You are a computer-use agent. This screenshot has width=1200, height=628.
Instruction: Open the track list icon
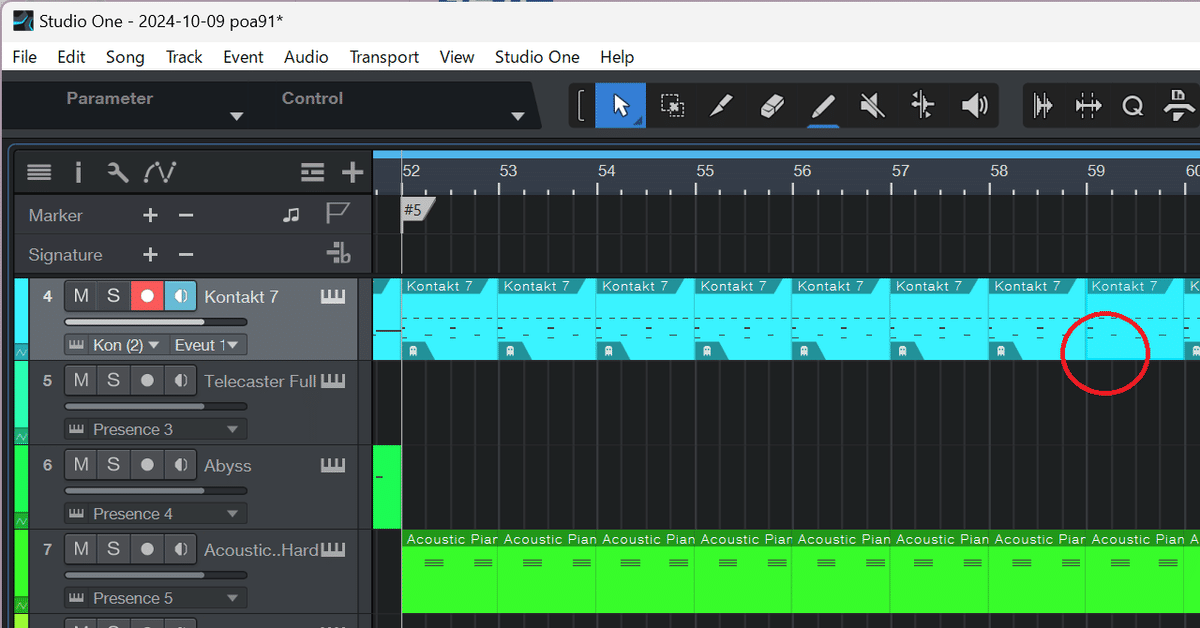coord(39,173)
